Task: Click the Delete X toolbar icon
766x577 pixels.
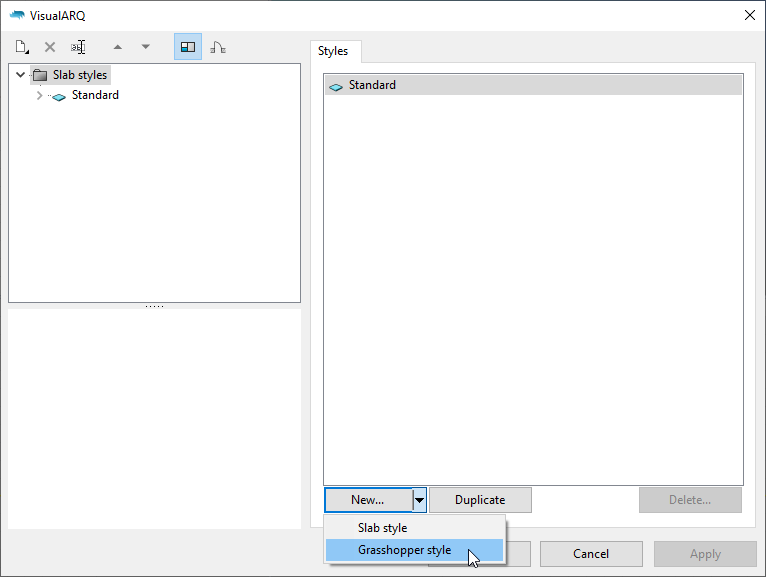Action: coord(50,47)
